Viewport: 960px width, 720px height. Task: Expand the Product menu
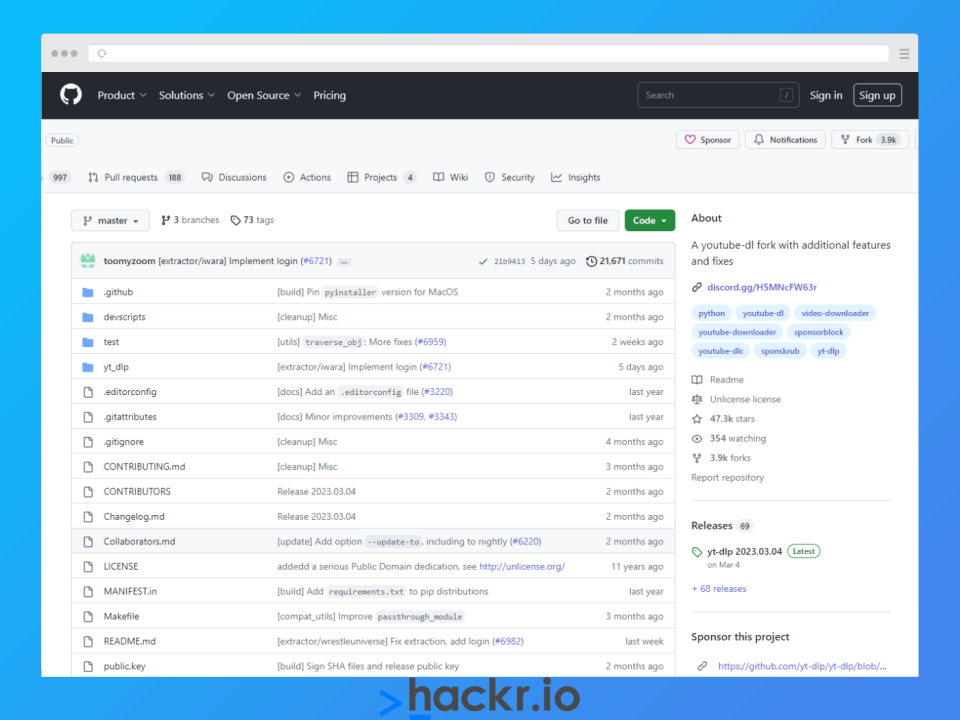point(122,96)
